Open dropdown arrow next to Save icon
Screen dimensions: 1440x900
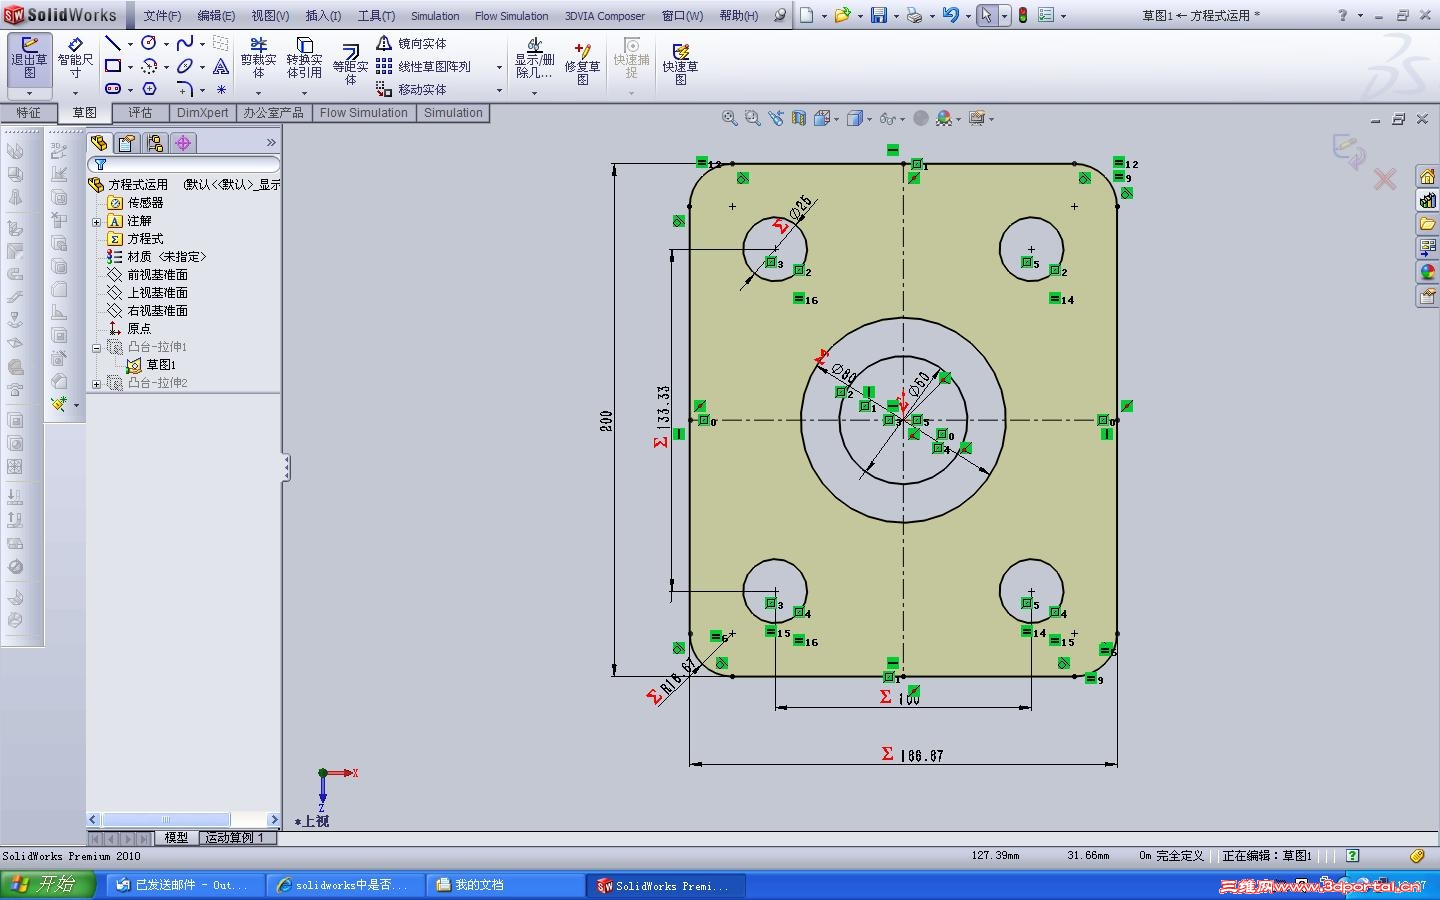[x=896, y=16]
